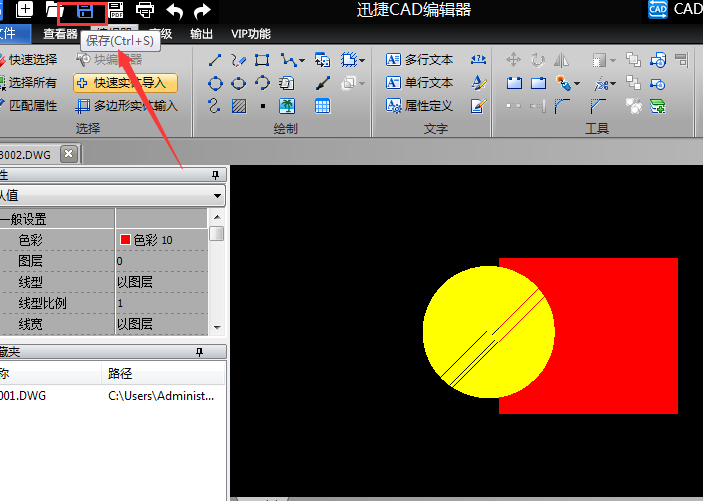
Task: Insert Multiline Text (多行文本)
Action: click(419, 59)
